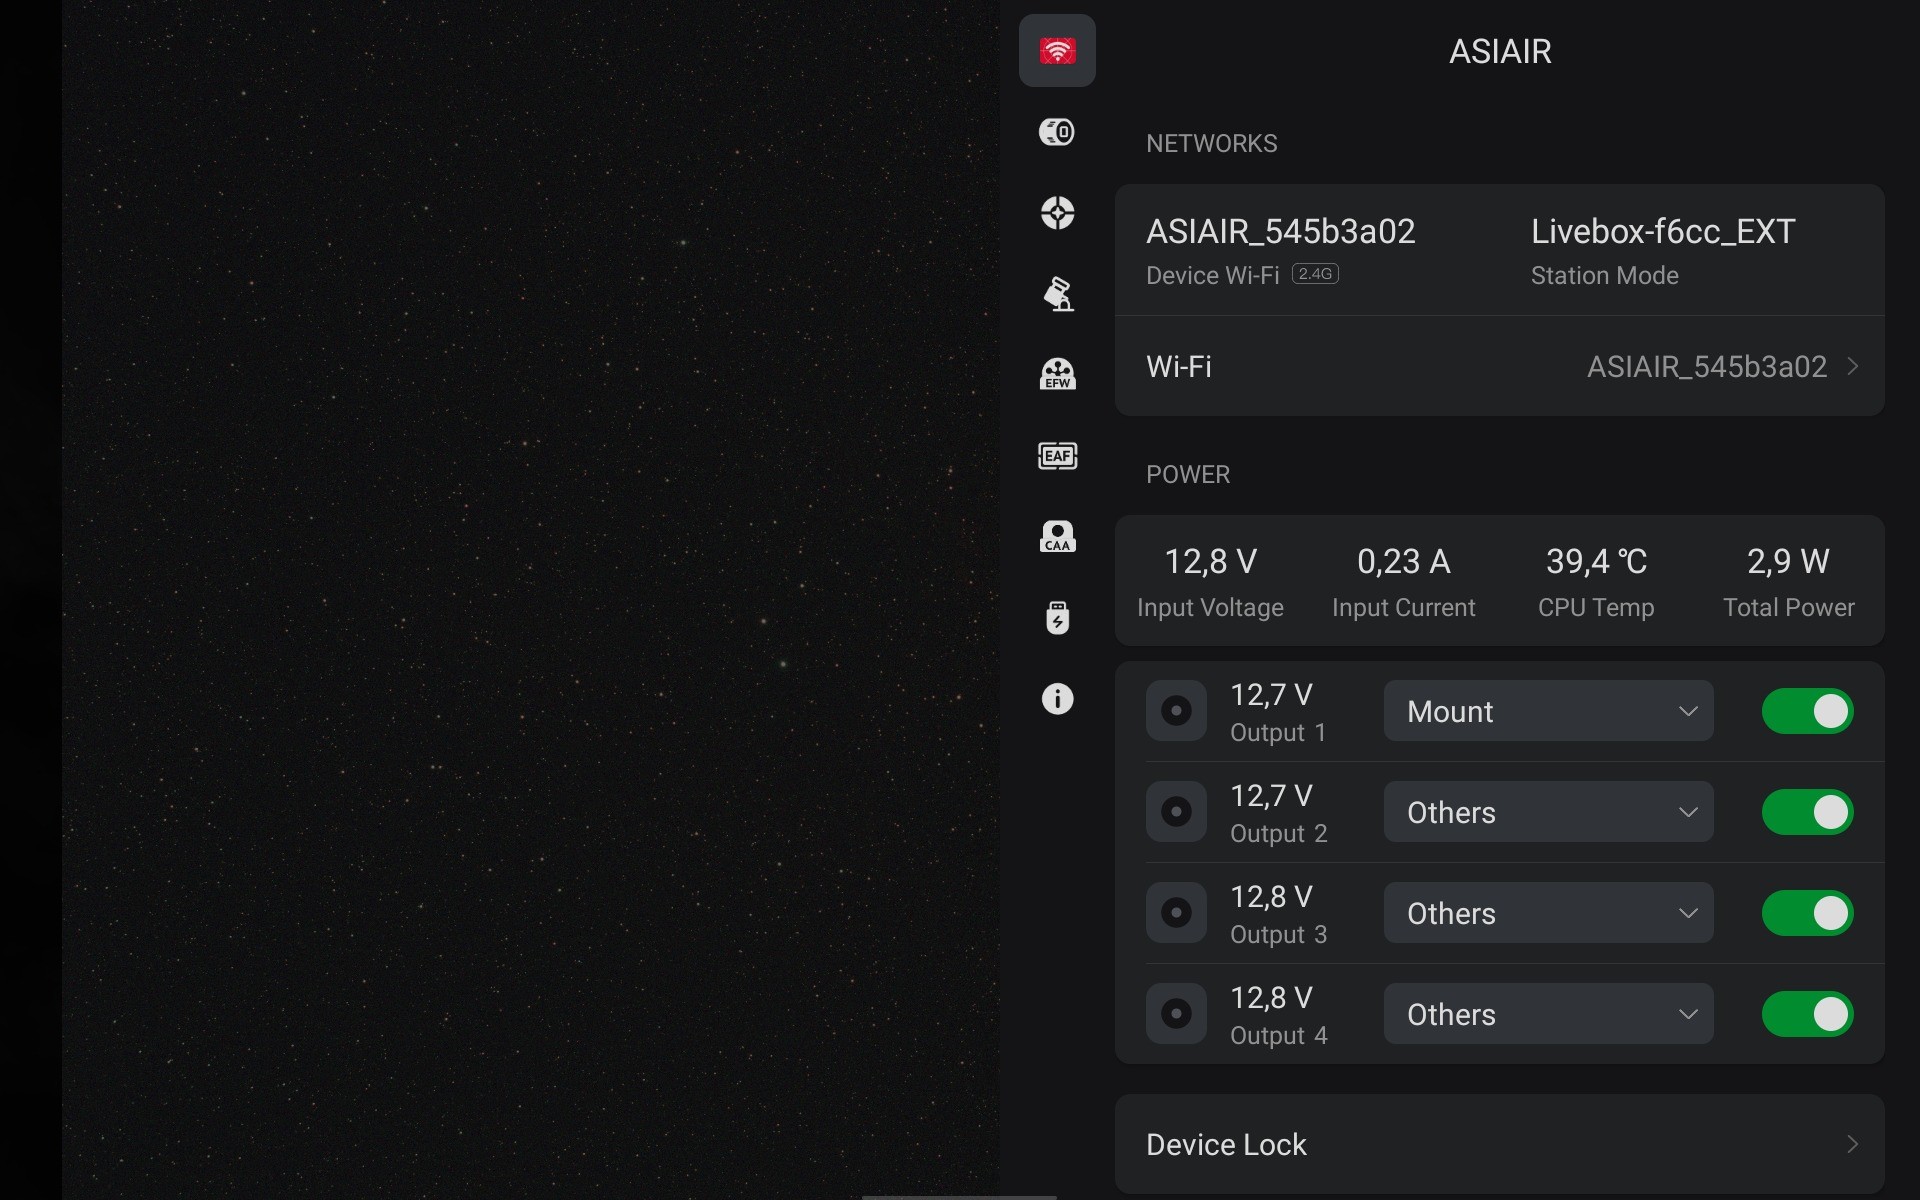
Task: Click the Output 4 power port icon
Action: pos(1176,1014)
